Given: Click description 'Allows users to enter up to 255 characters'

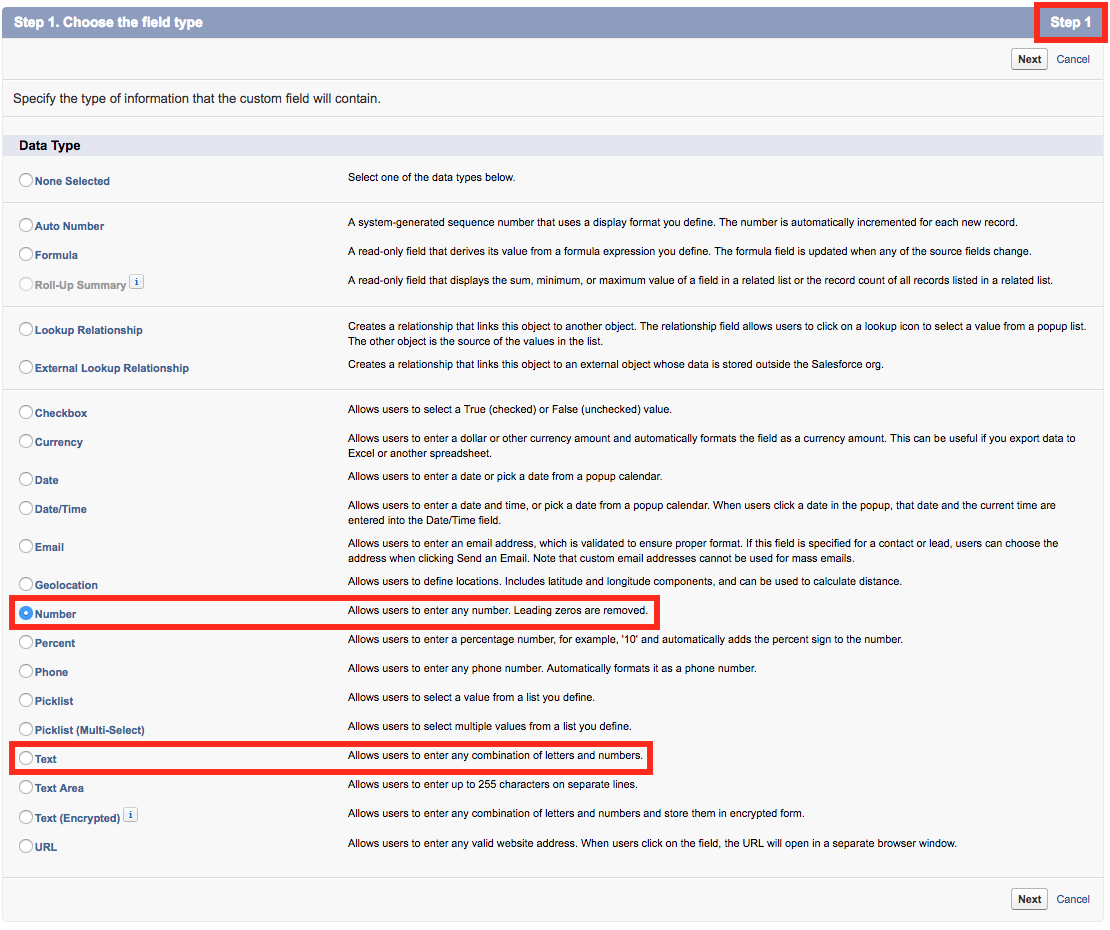Looking at the screenshot, I should (x=493, y=784).
